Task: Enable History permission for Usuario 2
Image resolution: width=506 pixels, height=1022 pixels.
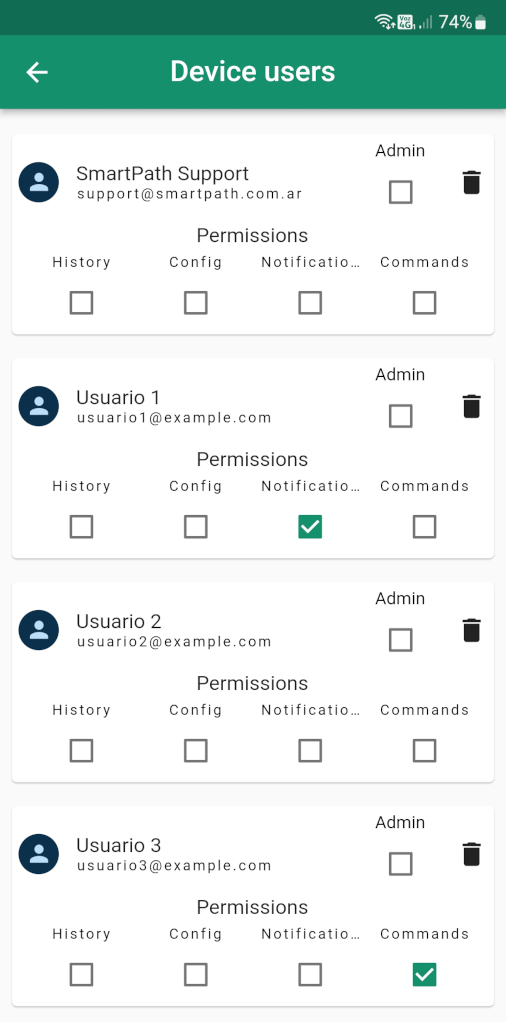Action: [82, 751]
